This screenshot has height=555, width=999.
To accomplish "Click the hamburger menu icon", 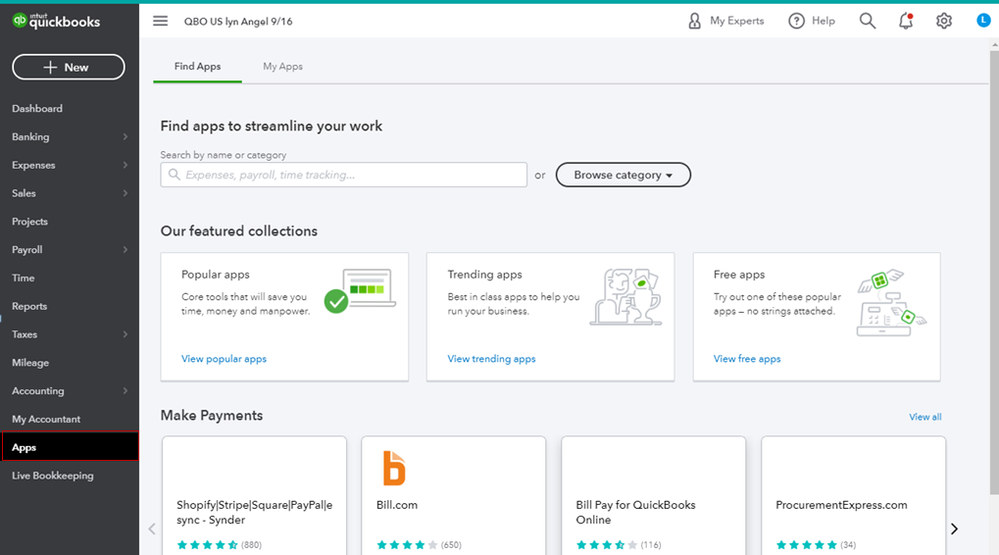I will tap(160, 21).
